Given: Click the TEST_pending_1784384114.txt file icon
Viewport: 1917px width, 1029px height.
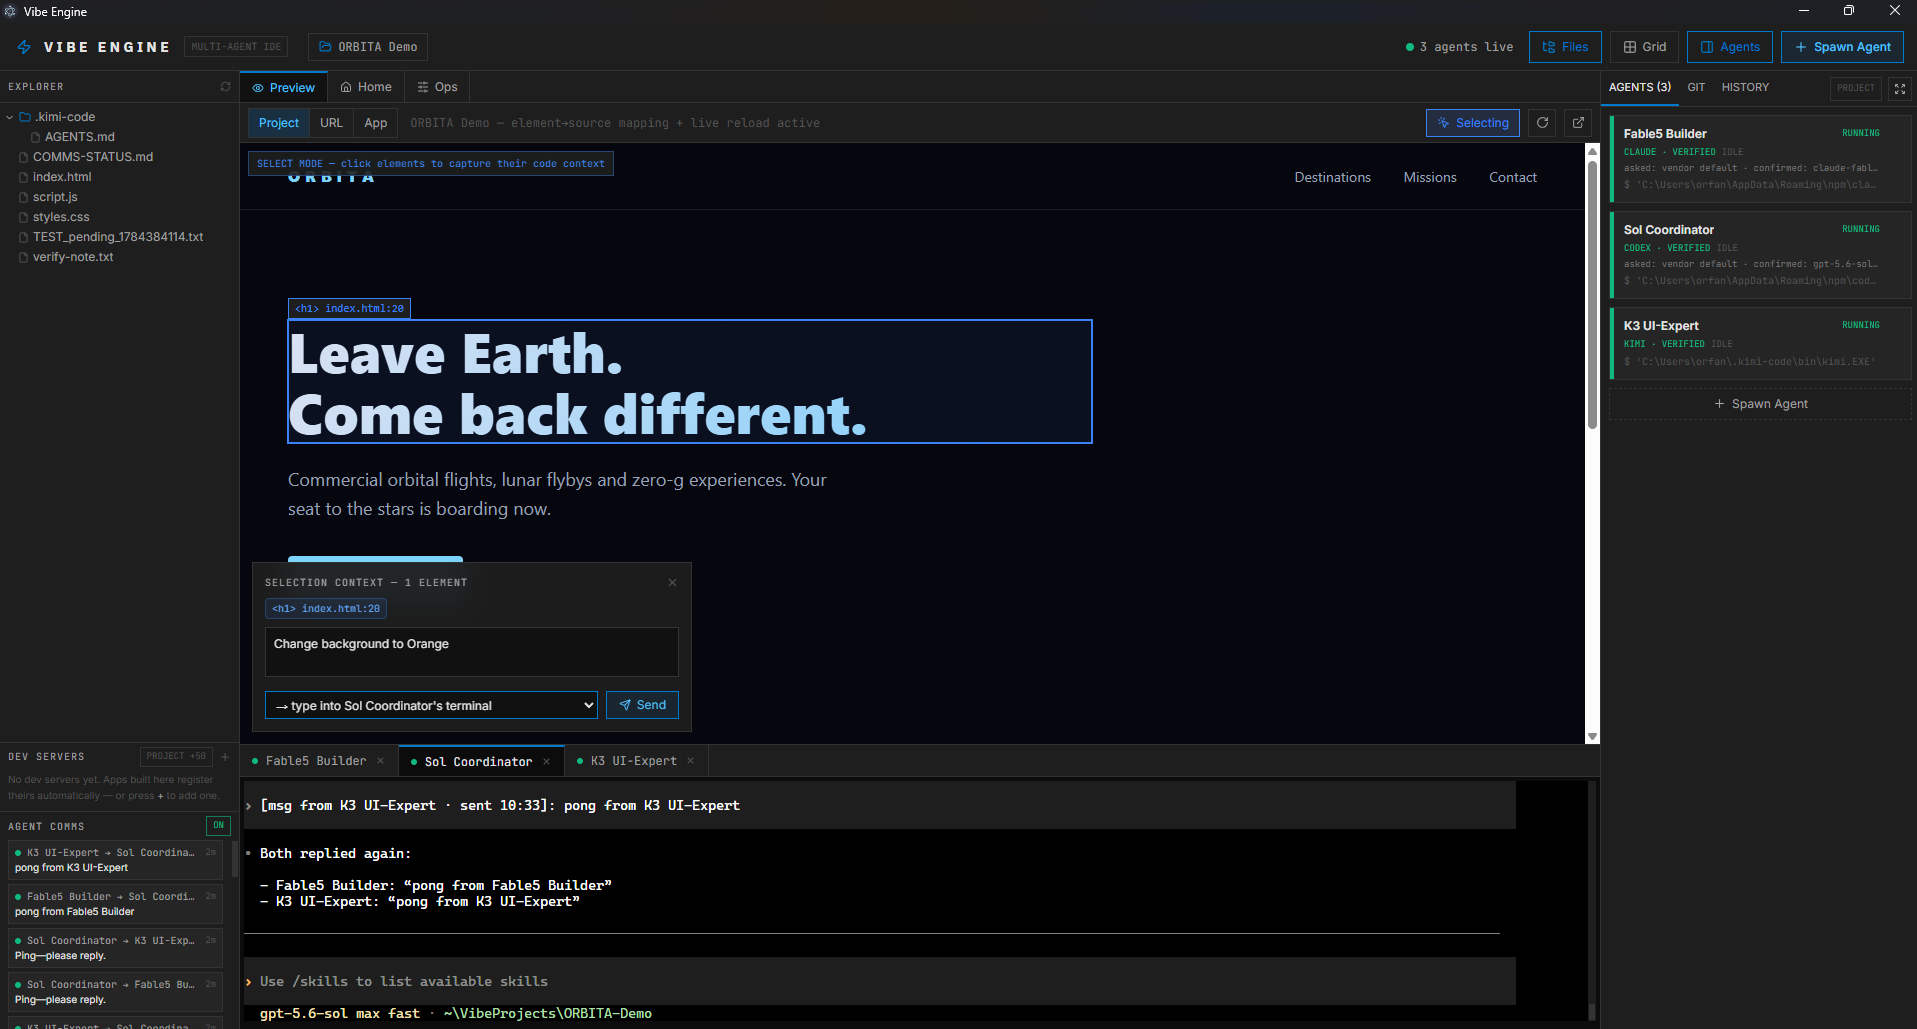Looking at the screenshot, I should 24,237.
